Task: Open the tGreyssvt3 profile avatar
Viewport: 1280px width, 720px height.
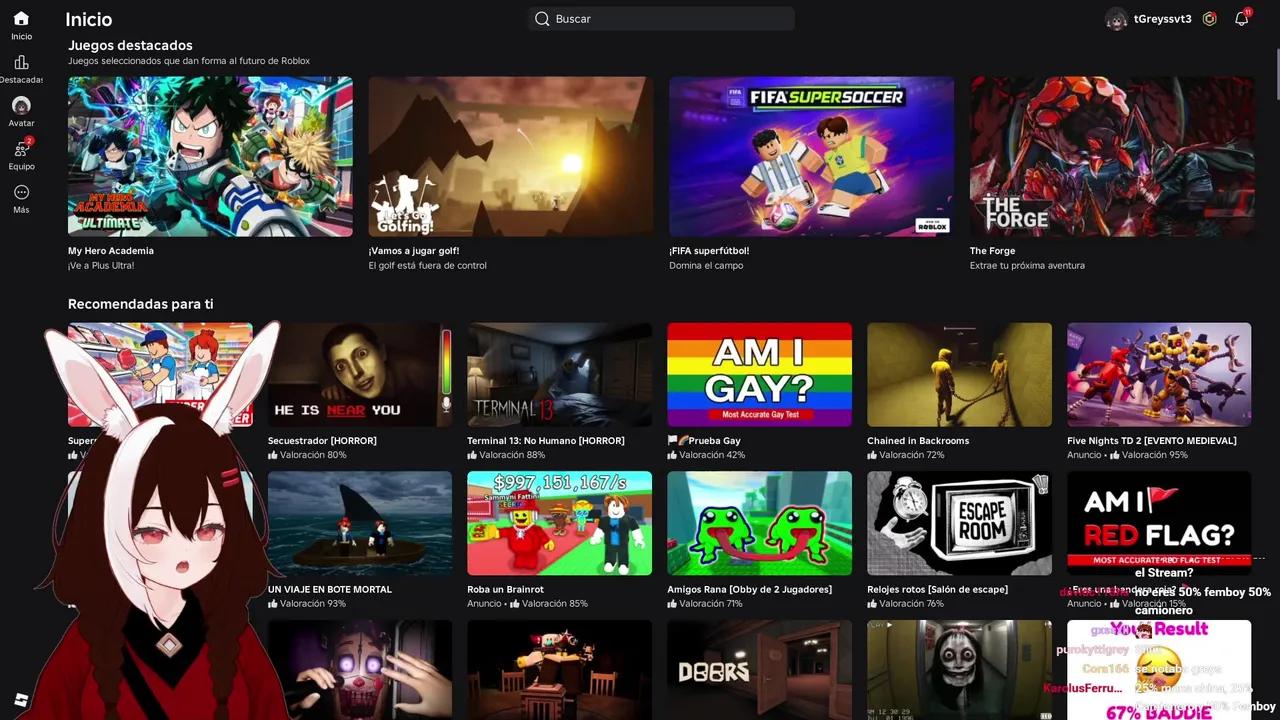Action: pyautogui.click(x=1116, y=19)
